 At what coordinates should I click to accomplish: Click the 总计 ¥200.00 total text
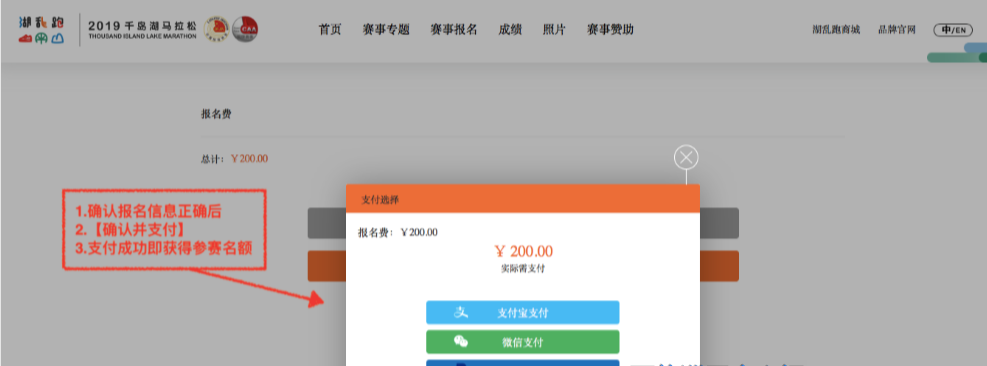[x=234, y=159]
